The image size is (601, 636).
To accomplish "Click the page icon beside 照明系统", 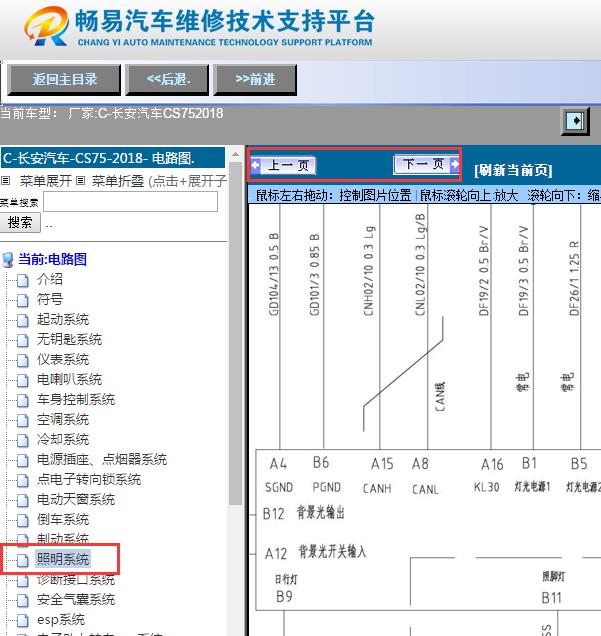I will coord(23,560).
